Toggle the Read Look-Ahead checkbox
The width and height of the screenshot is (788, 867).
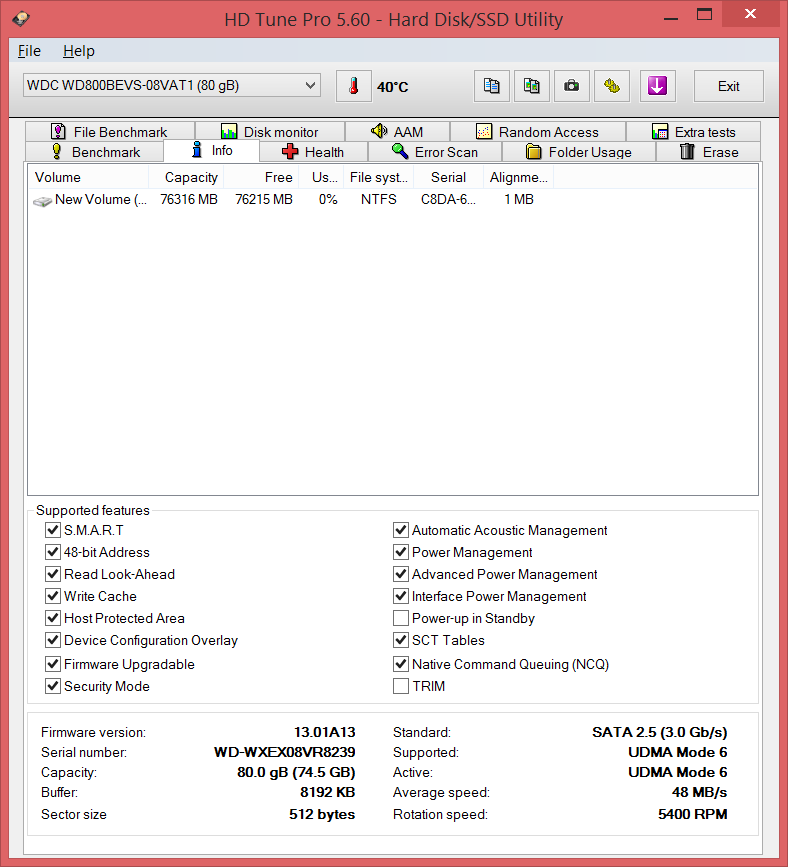click(53, 574)
